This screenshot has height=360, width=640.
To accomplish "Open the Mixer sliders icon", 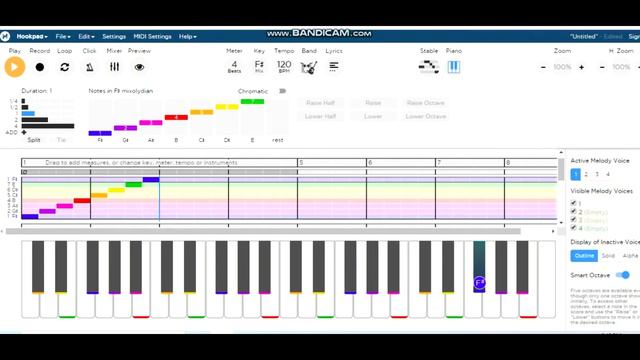I will (x=114, y=67).
